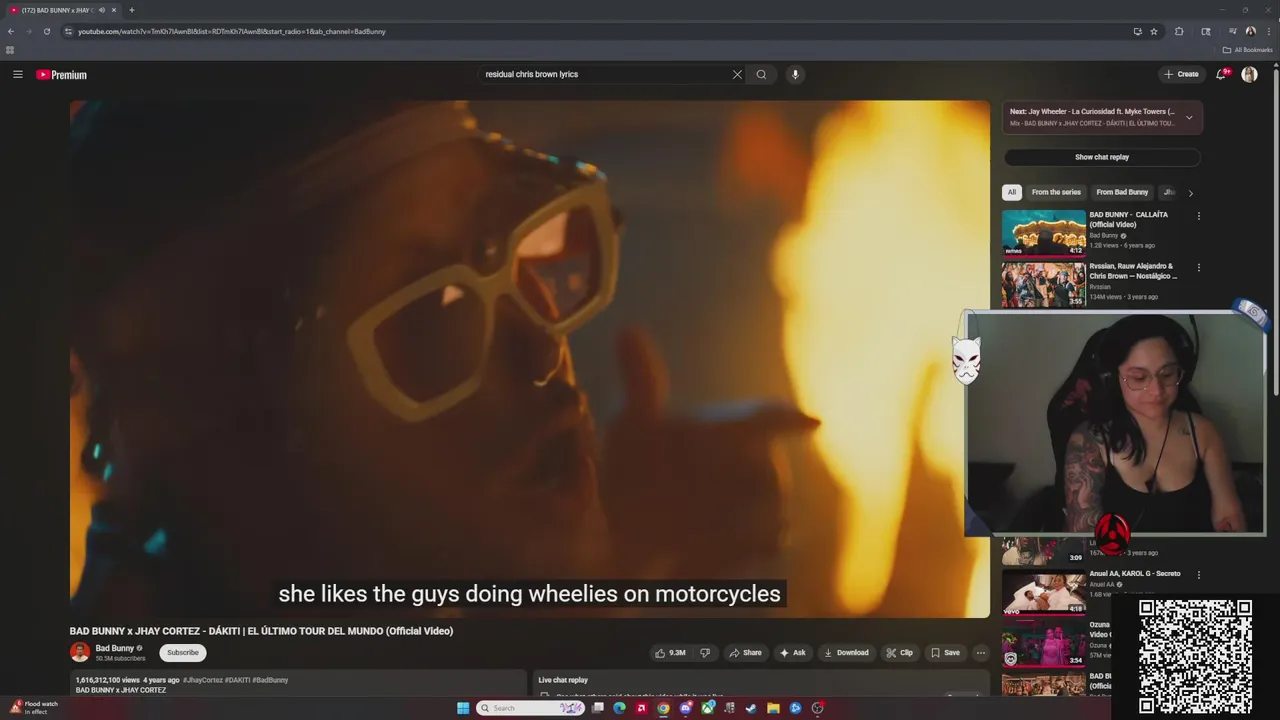
Task: Select From Bad Bunny chip
Action: point(1122,192)
